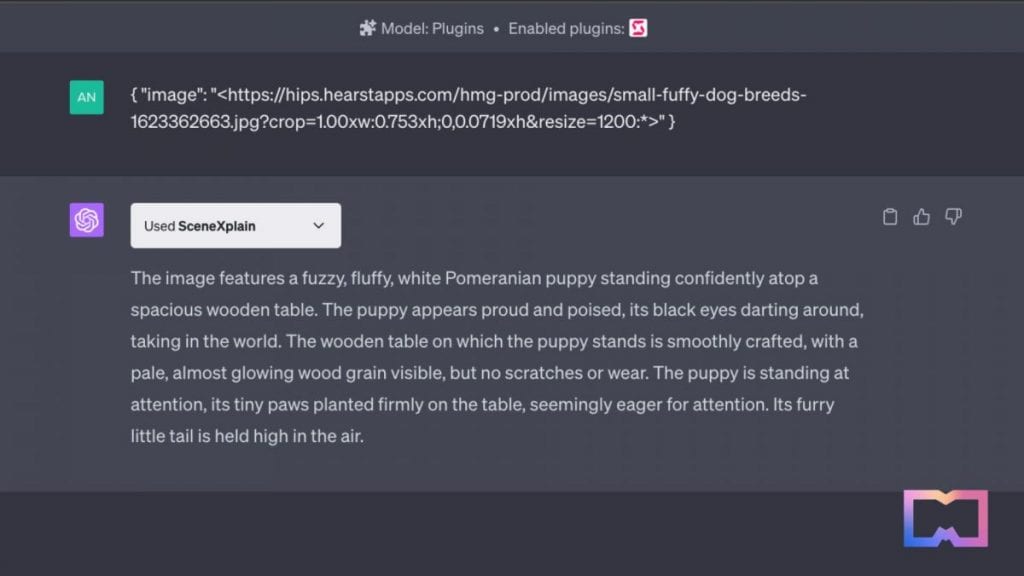
Task: Click the 1623362663.jpg crop parameters line
Action: [403, 121]
